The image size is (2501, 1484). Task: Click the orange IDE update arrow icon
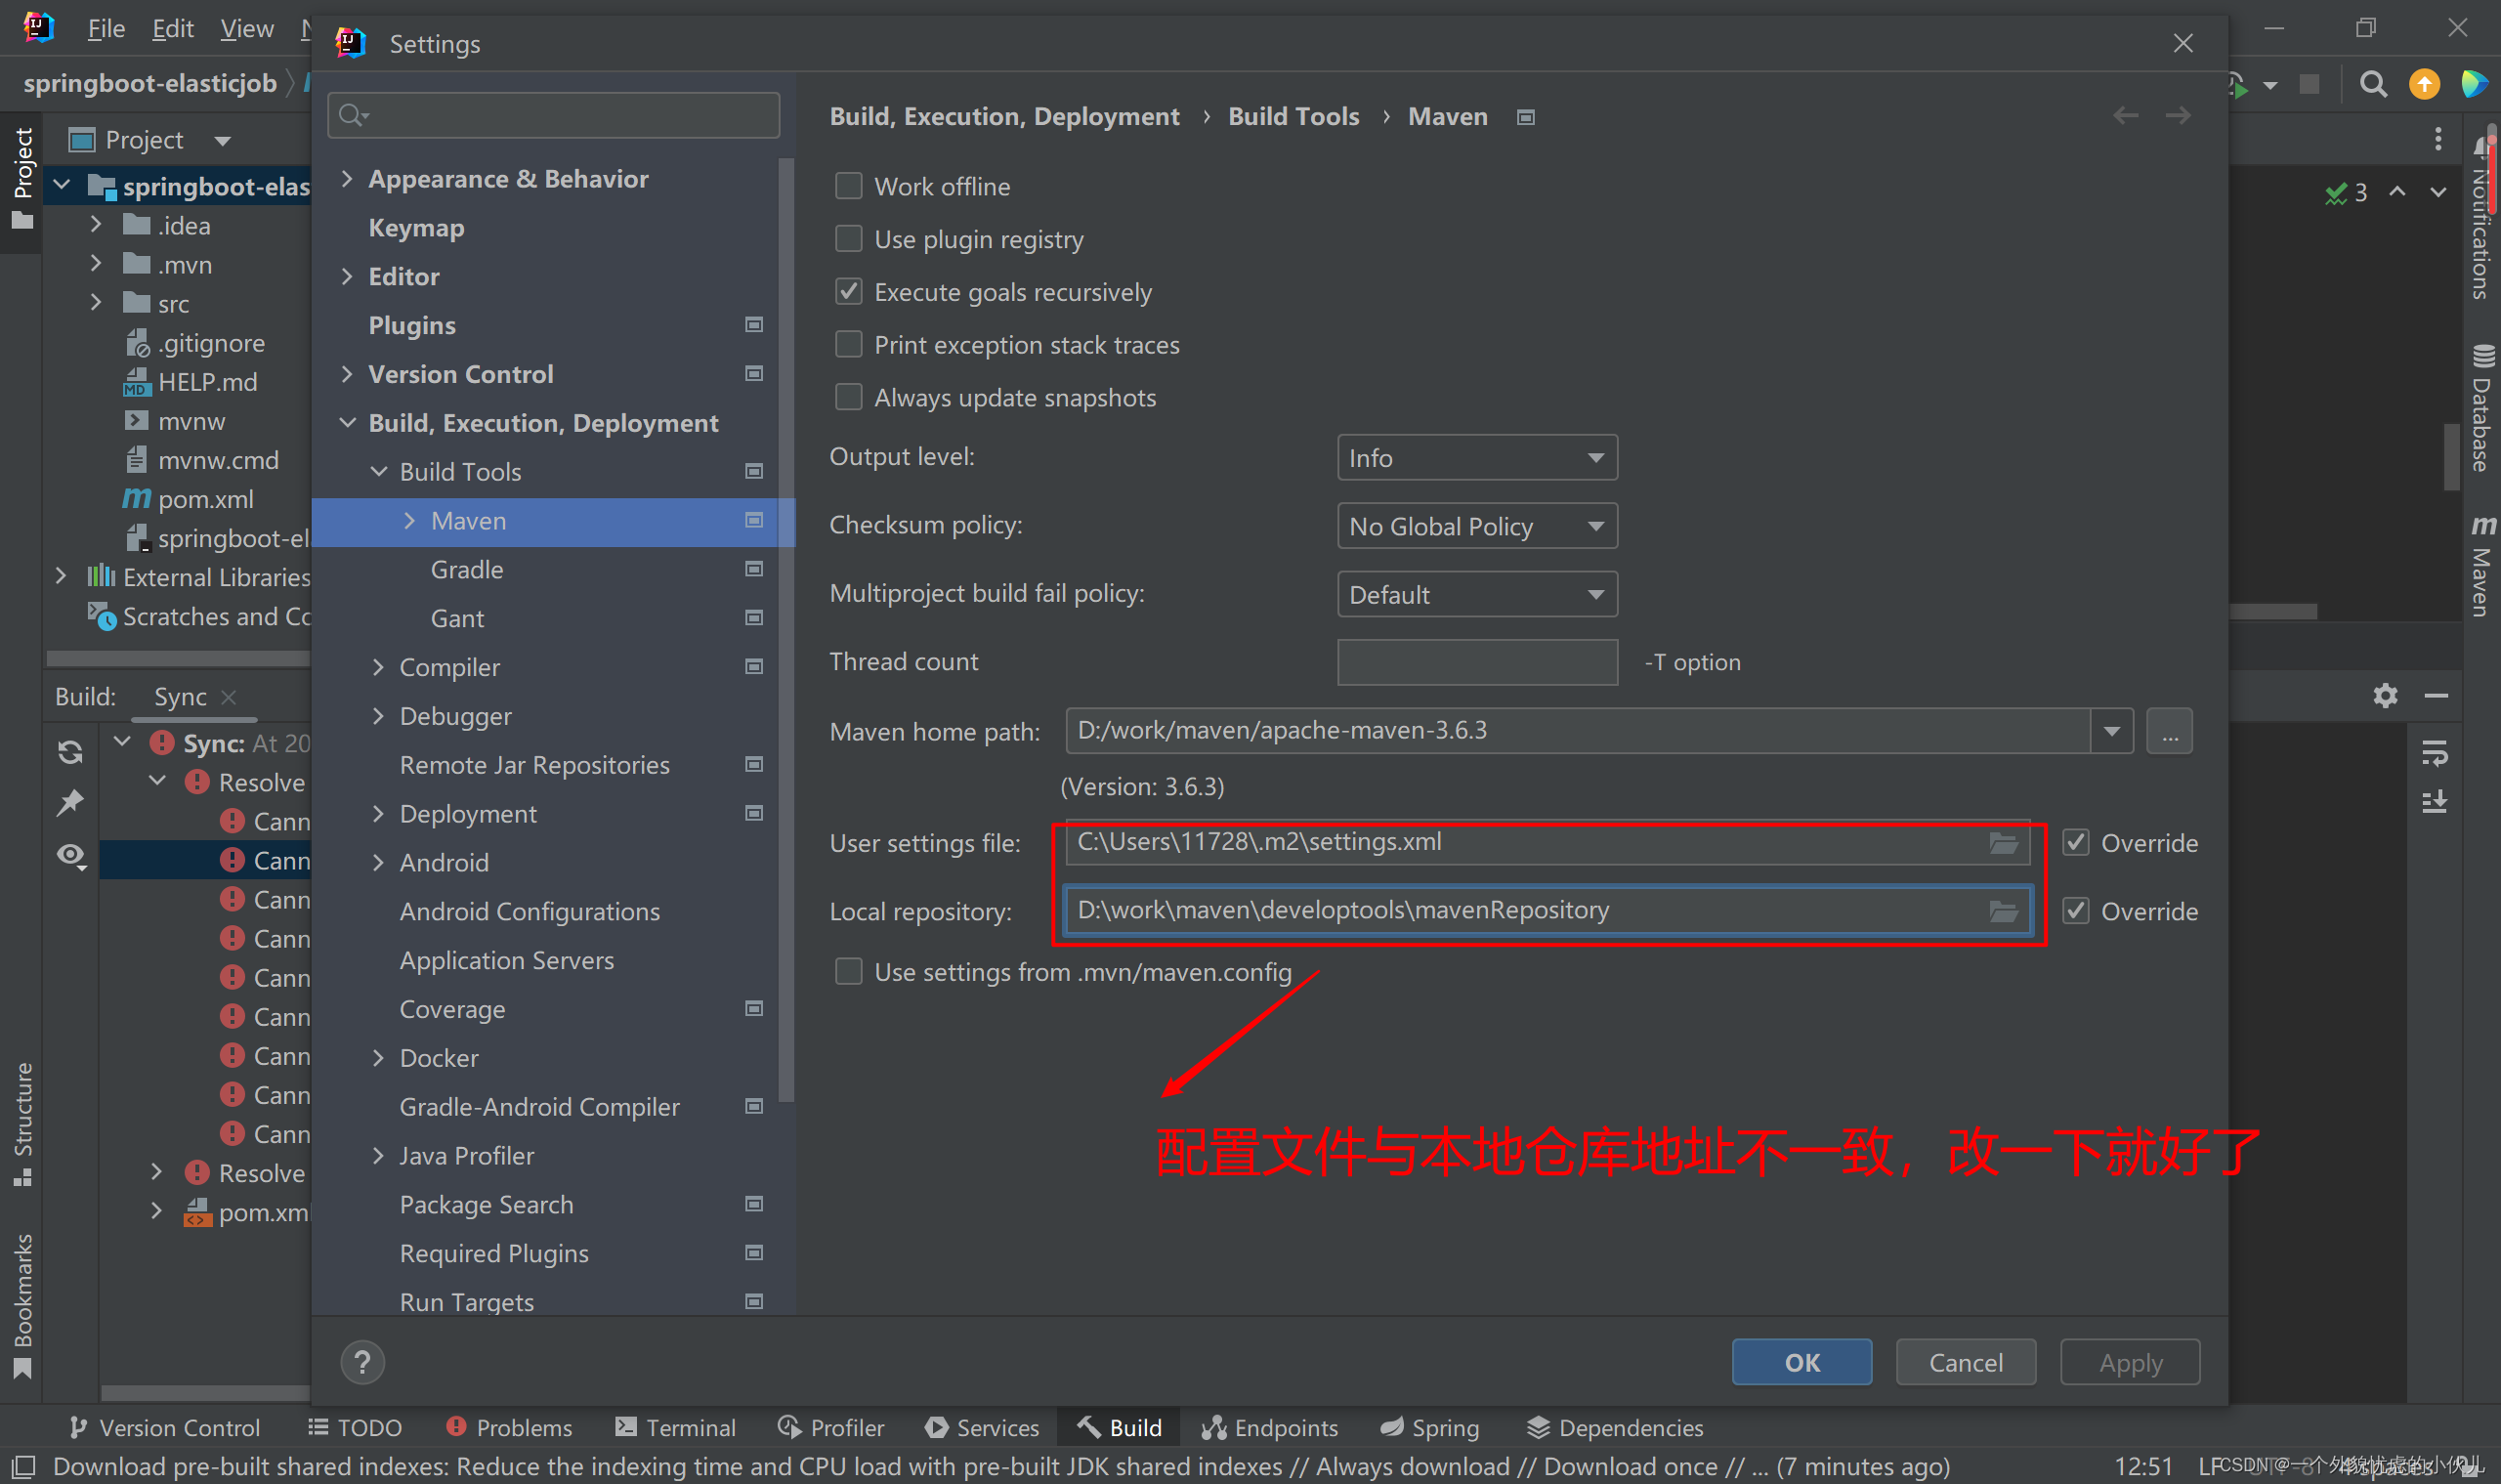pos(2424,85)
